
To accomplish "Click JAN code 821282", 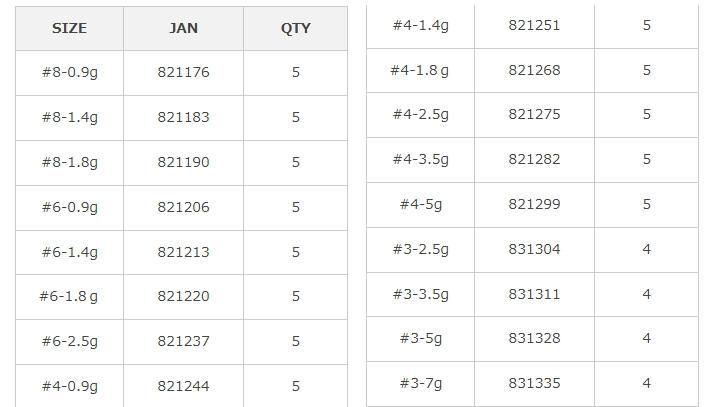I will pos(534,159).
